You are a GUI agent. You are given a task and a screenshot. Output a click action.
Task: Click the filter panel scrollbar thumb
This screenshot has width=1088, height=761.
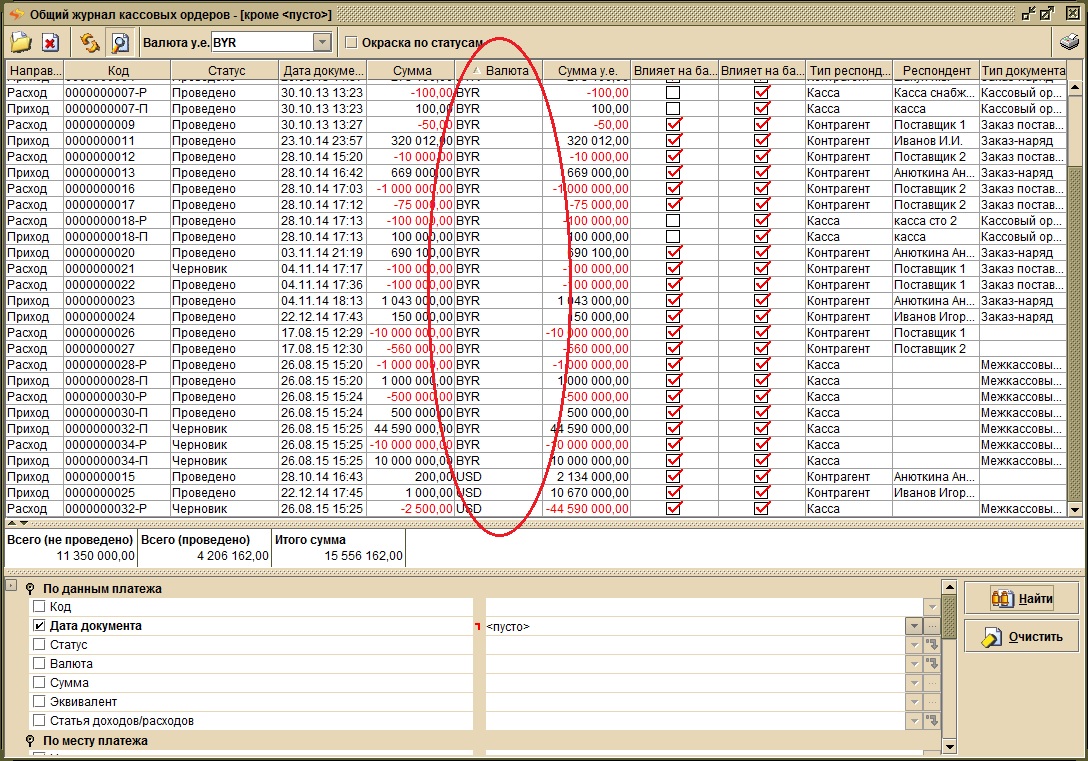tap(949, 617)
